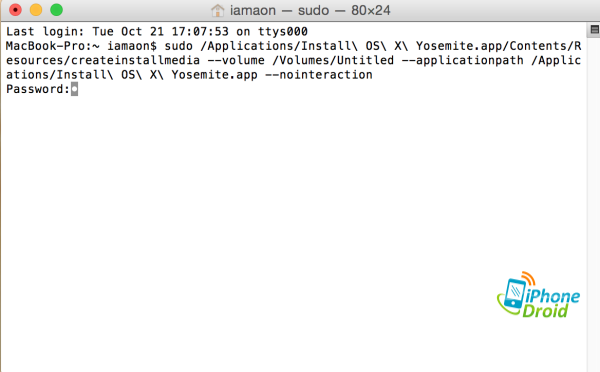Click the vertical scrollbar track on right
Screen dimensions: 600x372
(593, 203)
